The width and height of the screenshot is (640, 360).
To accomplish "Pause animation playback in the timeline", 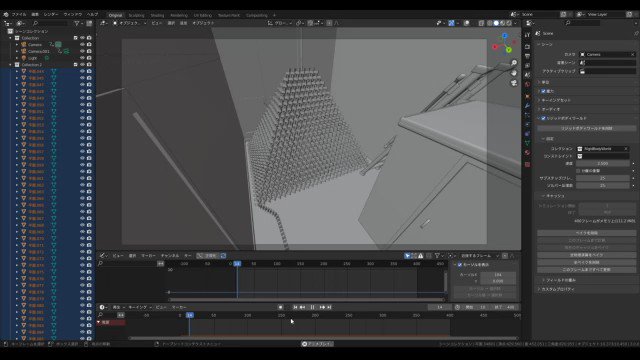I will click(x=312, y=307).
